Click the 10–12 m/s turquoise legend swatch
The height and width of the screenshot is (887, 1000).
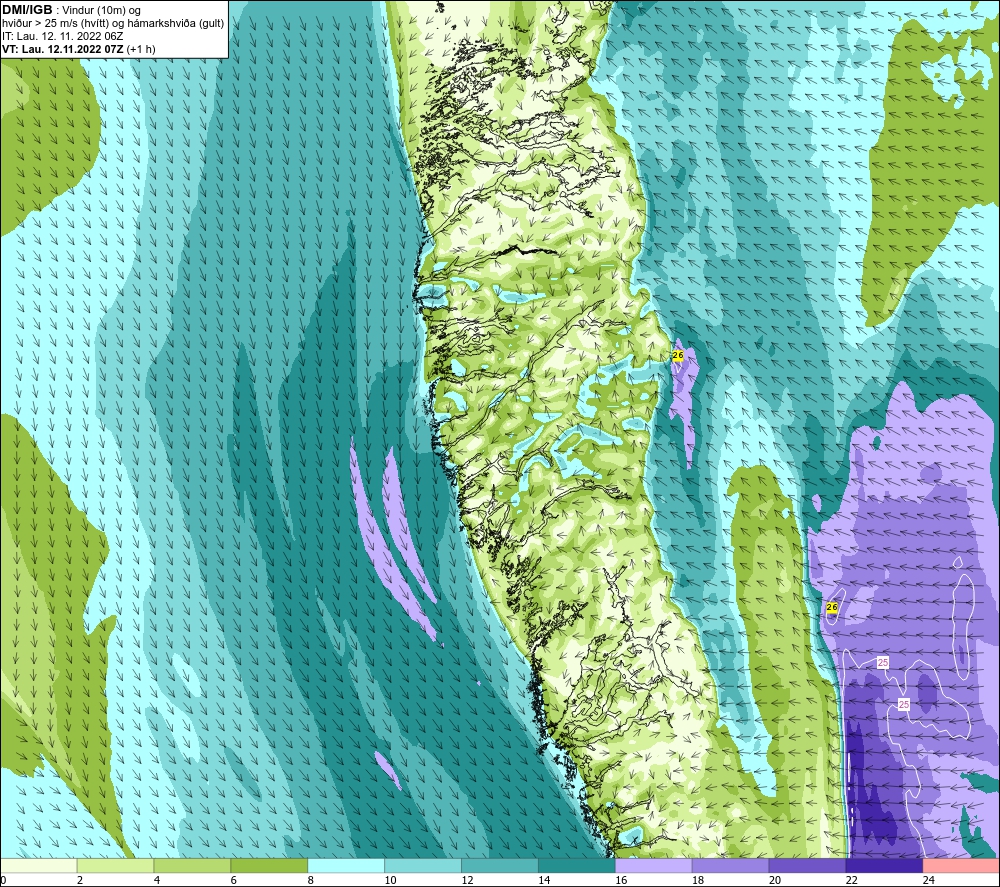pyautogui.click(x=423, y=865)
